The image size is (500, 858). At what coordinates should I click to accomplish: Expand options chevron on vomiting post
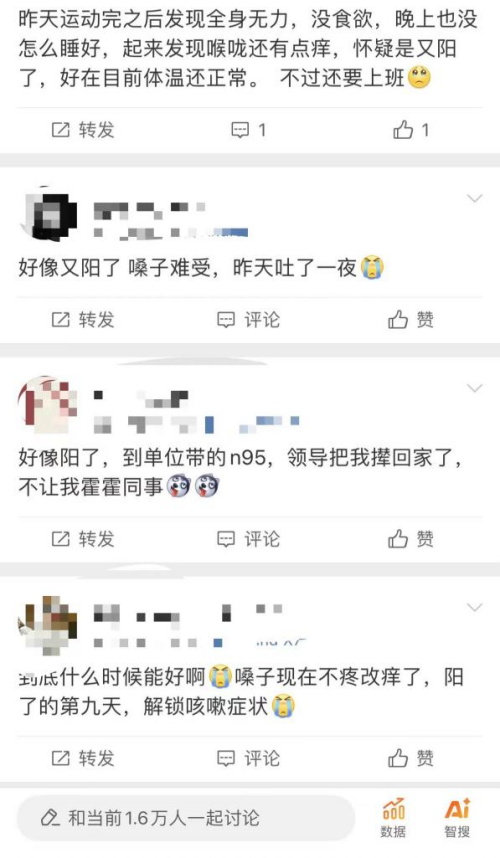click(x=475, y=198)
